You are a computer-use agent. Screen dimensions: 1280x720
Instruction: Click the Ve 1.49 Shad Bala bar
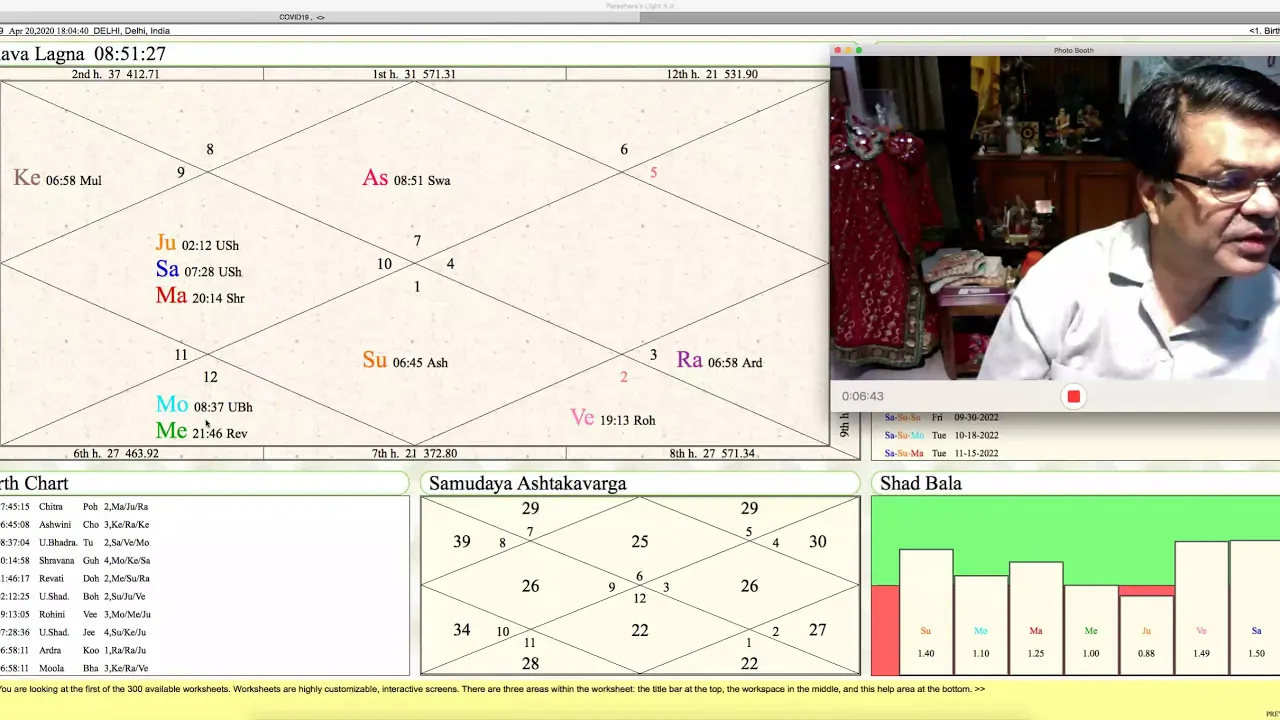tap(1201, 608)
